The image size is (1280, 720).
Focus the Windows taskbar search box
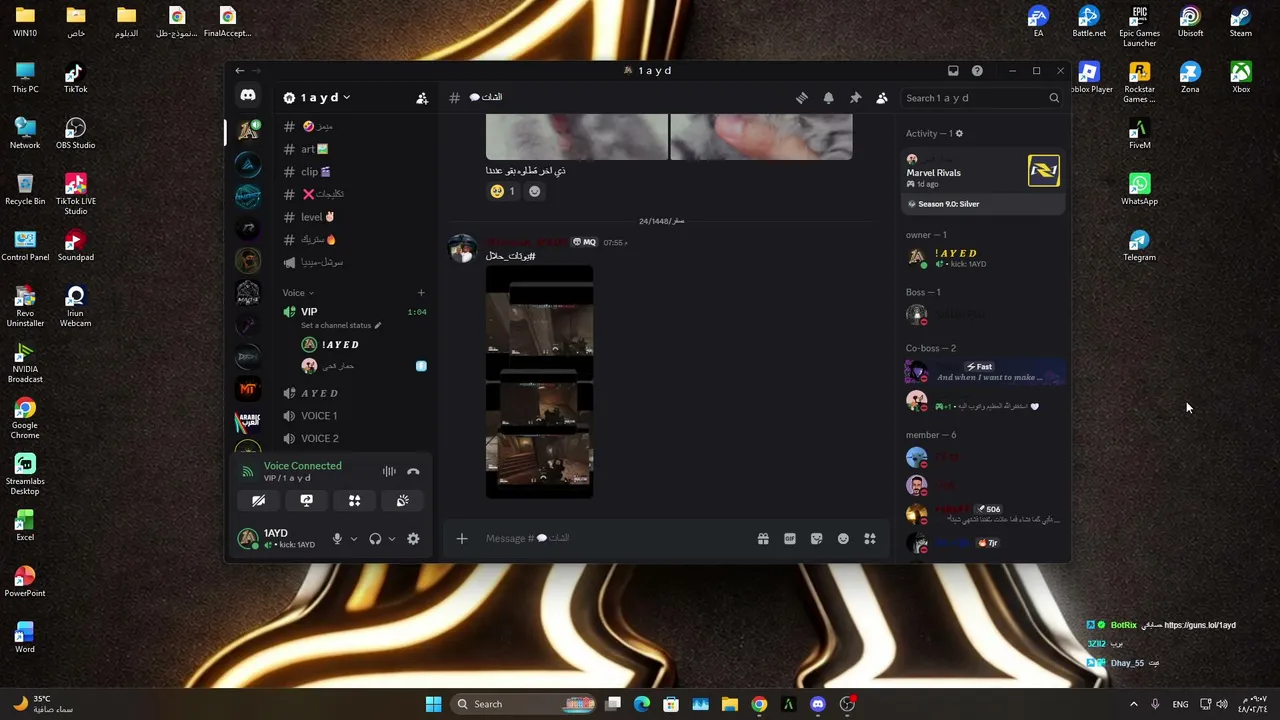pos(523,704)
